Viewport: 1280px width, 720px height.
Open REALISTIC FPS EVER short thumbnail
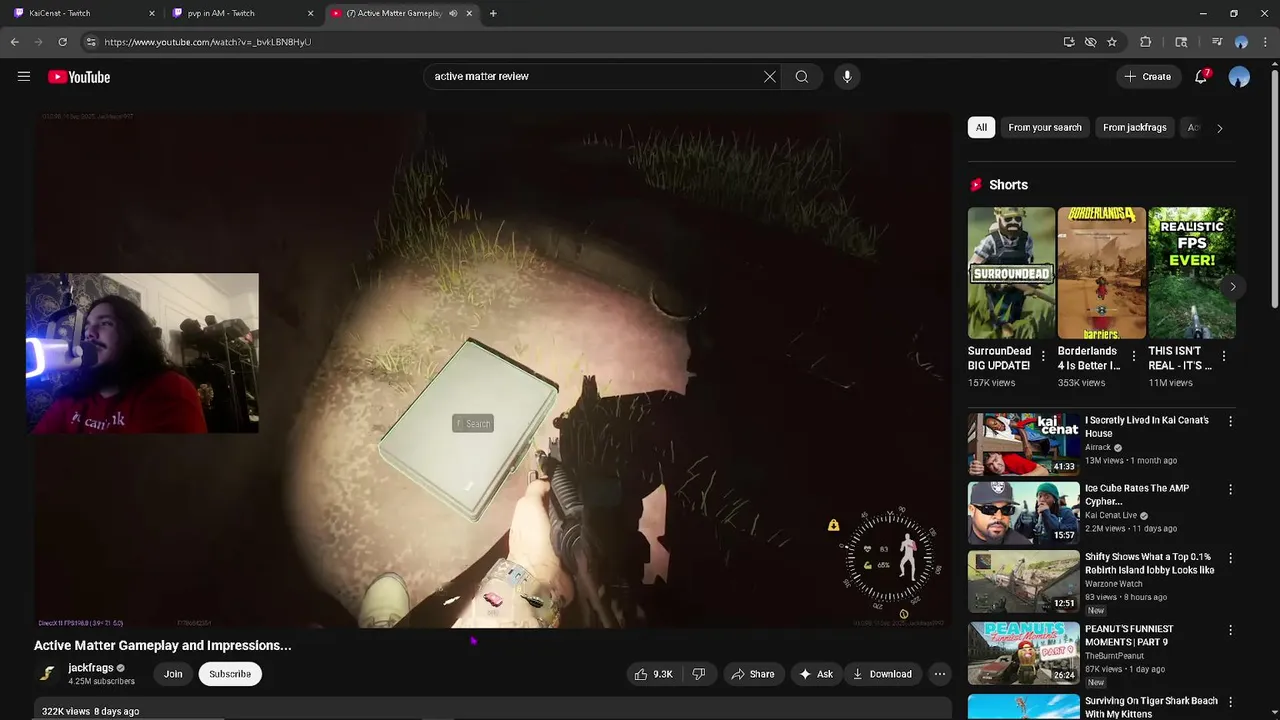pos(1191,273)
